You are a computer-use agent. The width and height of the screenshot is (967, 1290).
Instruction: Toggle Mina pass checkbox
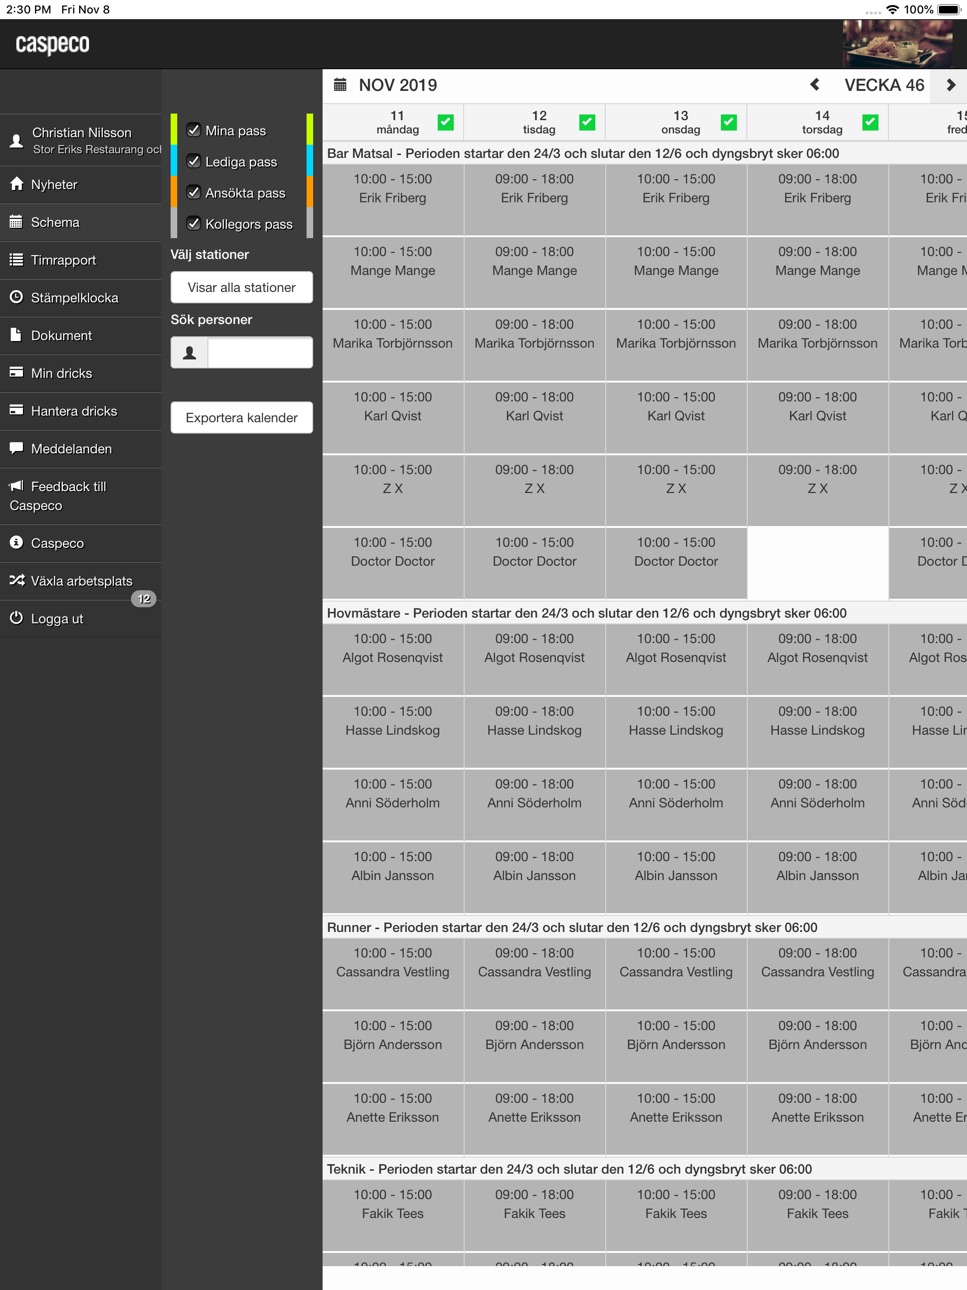pyautogui.click(x=194, y=130)
